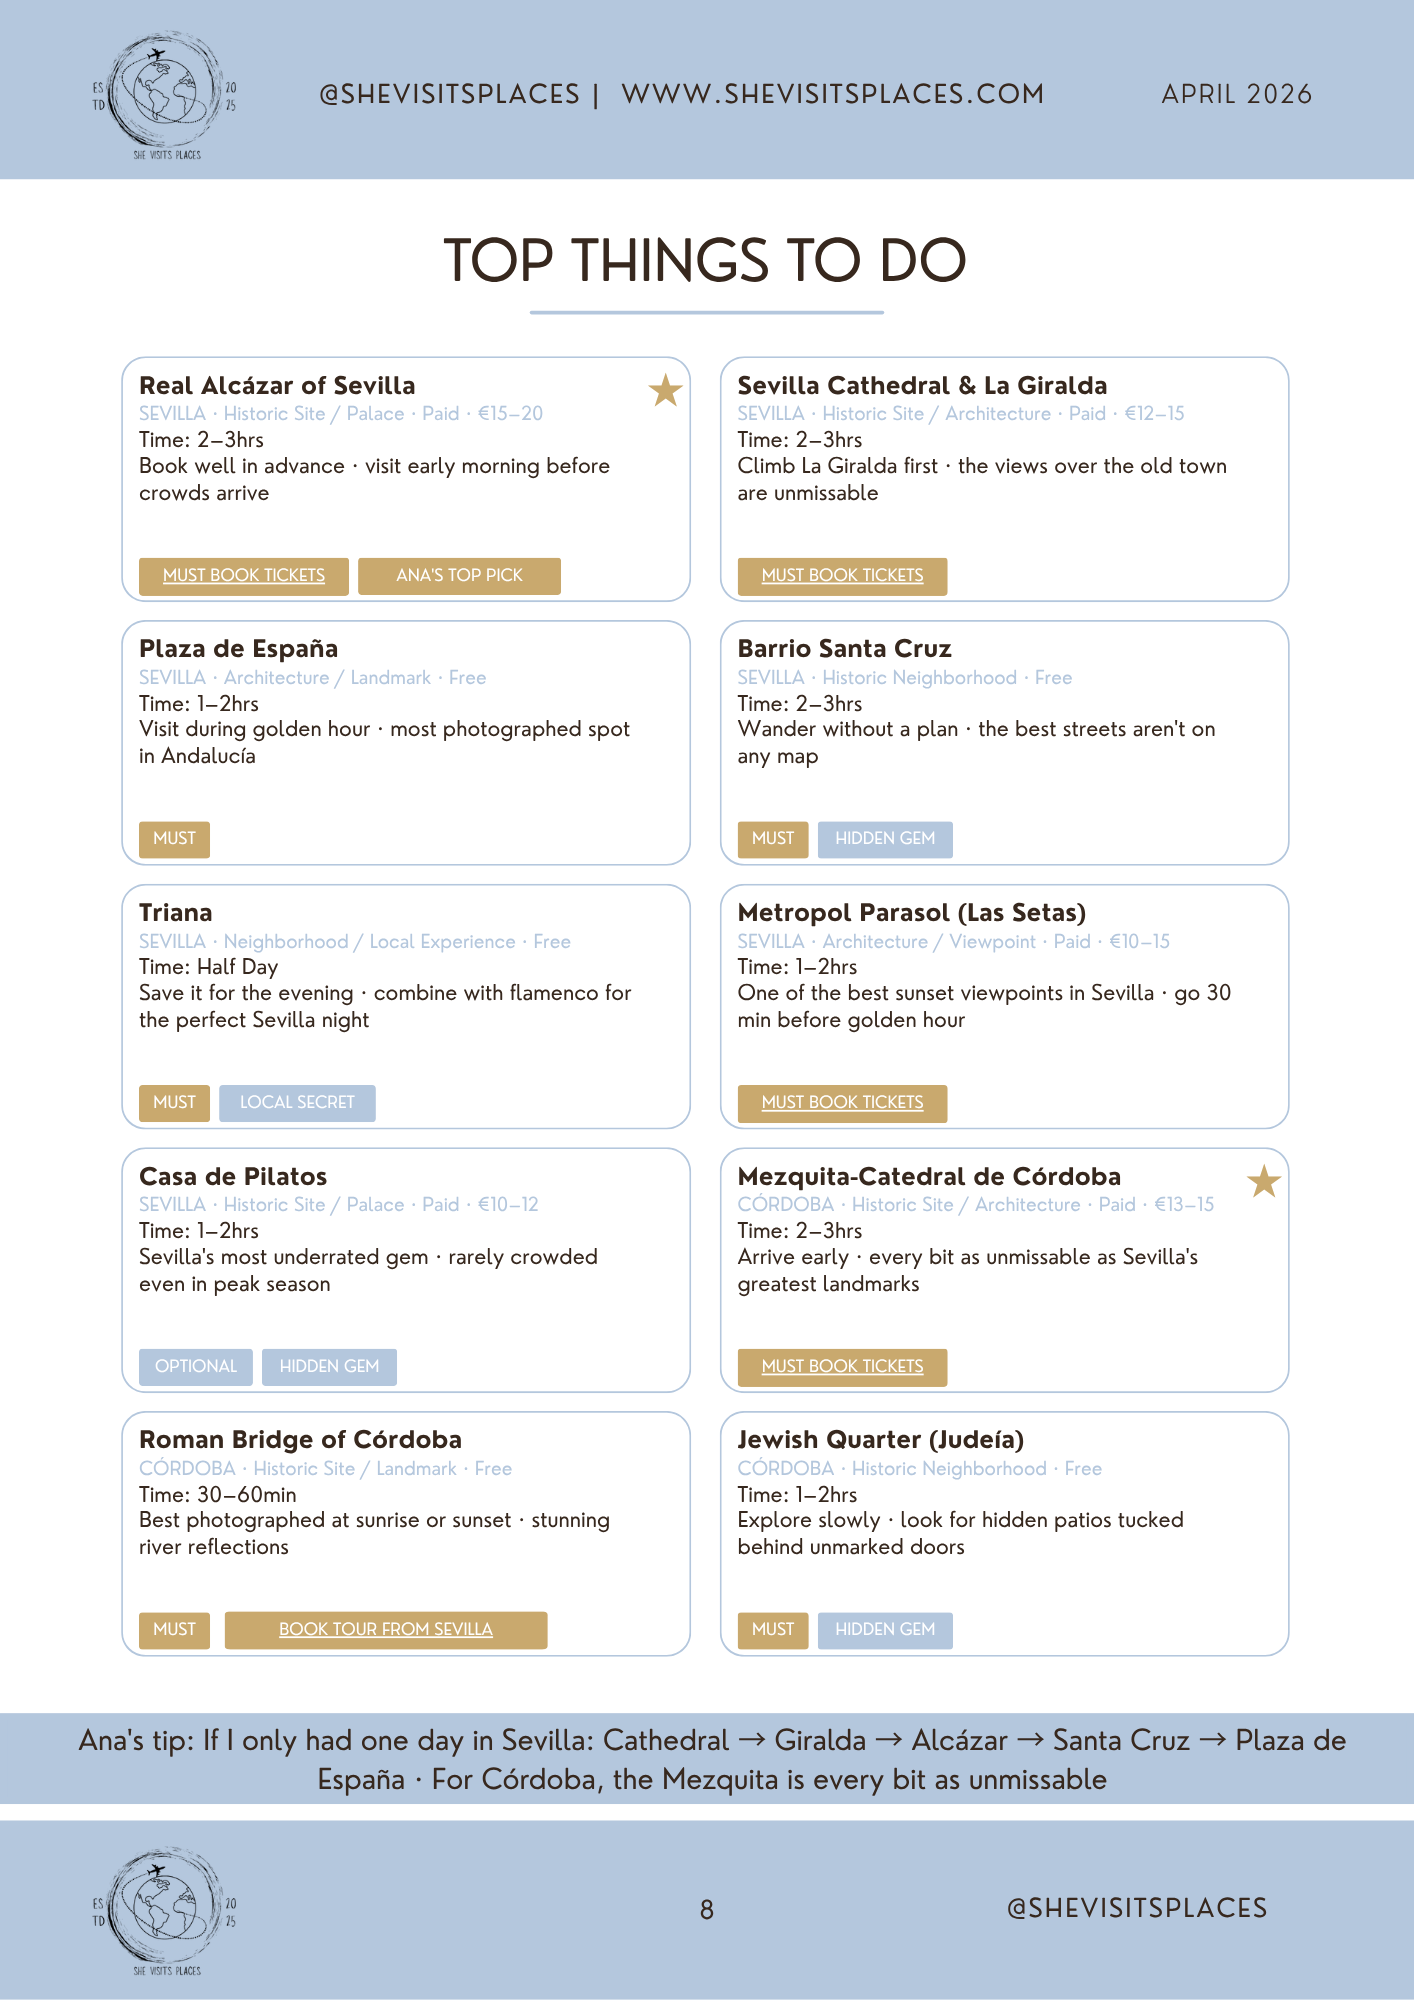
Task: Click the Ana's Top Pick tag
Action: (x=459, y=576)
